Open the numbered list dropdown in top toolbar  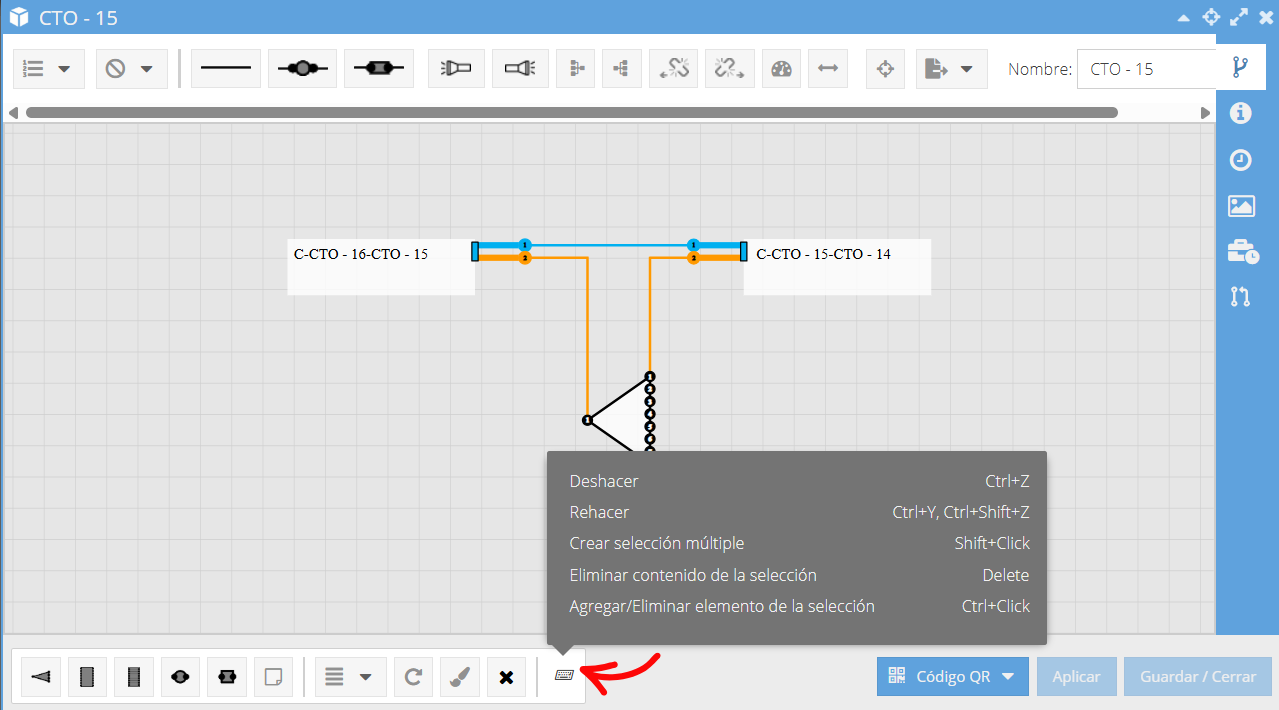[x=47, y=69]
